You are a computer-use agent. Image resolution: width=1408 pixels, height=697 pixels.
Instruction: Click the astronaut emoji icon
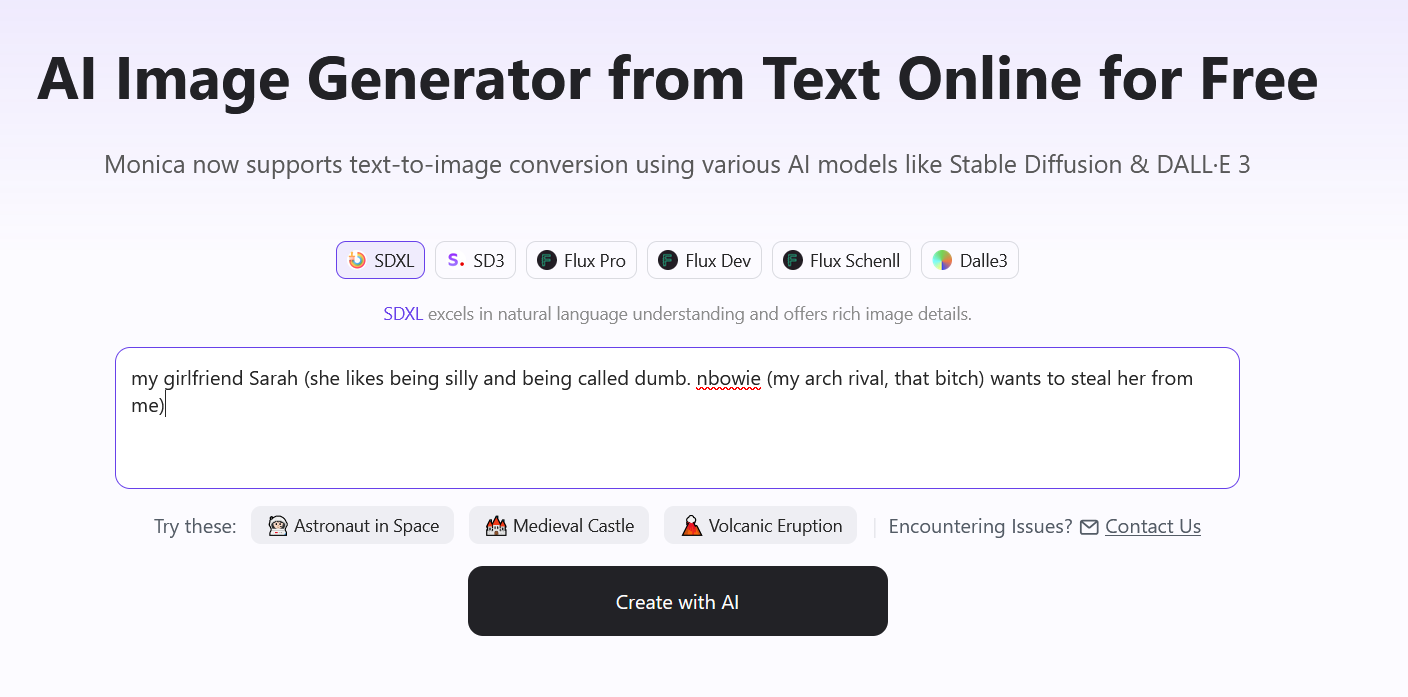pyautogui.click(x=278, y=526)
